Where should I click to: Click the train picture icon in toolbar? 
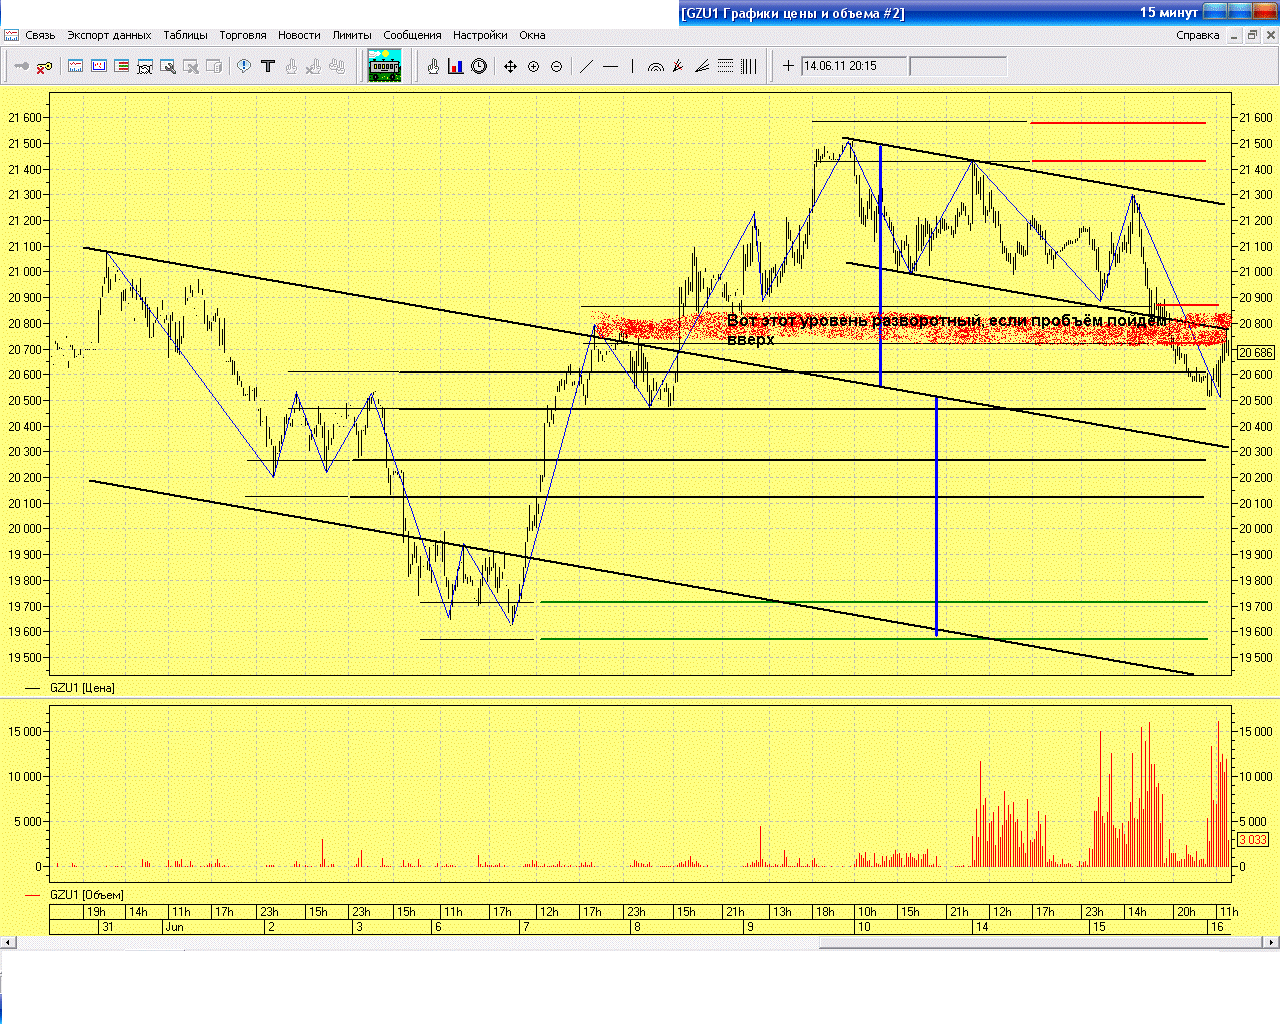pyautogui.click(x=384, y=66)
